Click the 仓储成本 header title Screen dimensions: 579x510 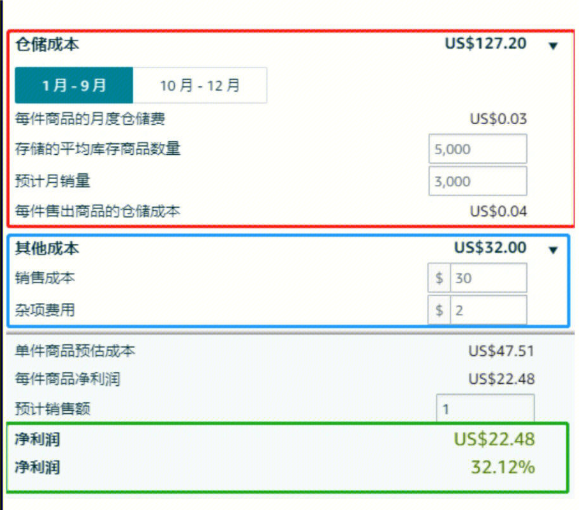pyautogui.click(x=47, y=44)
